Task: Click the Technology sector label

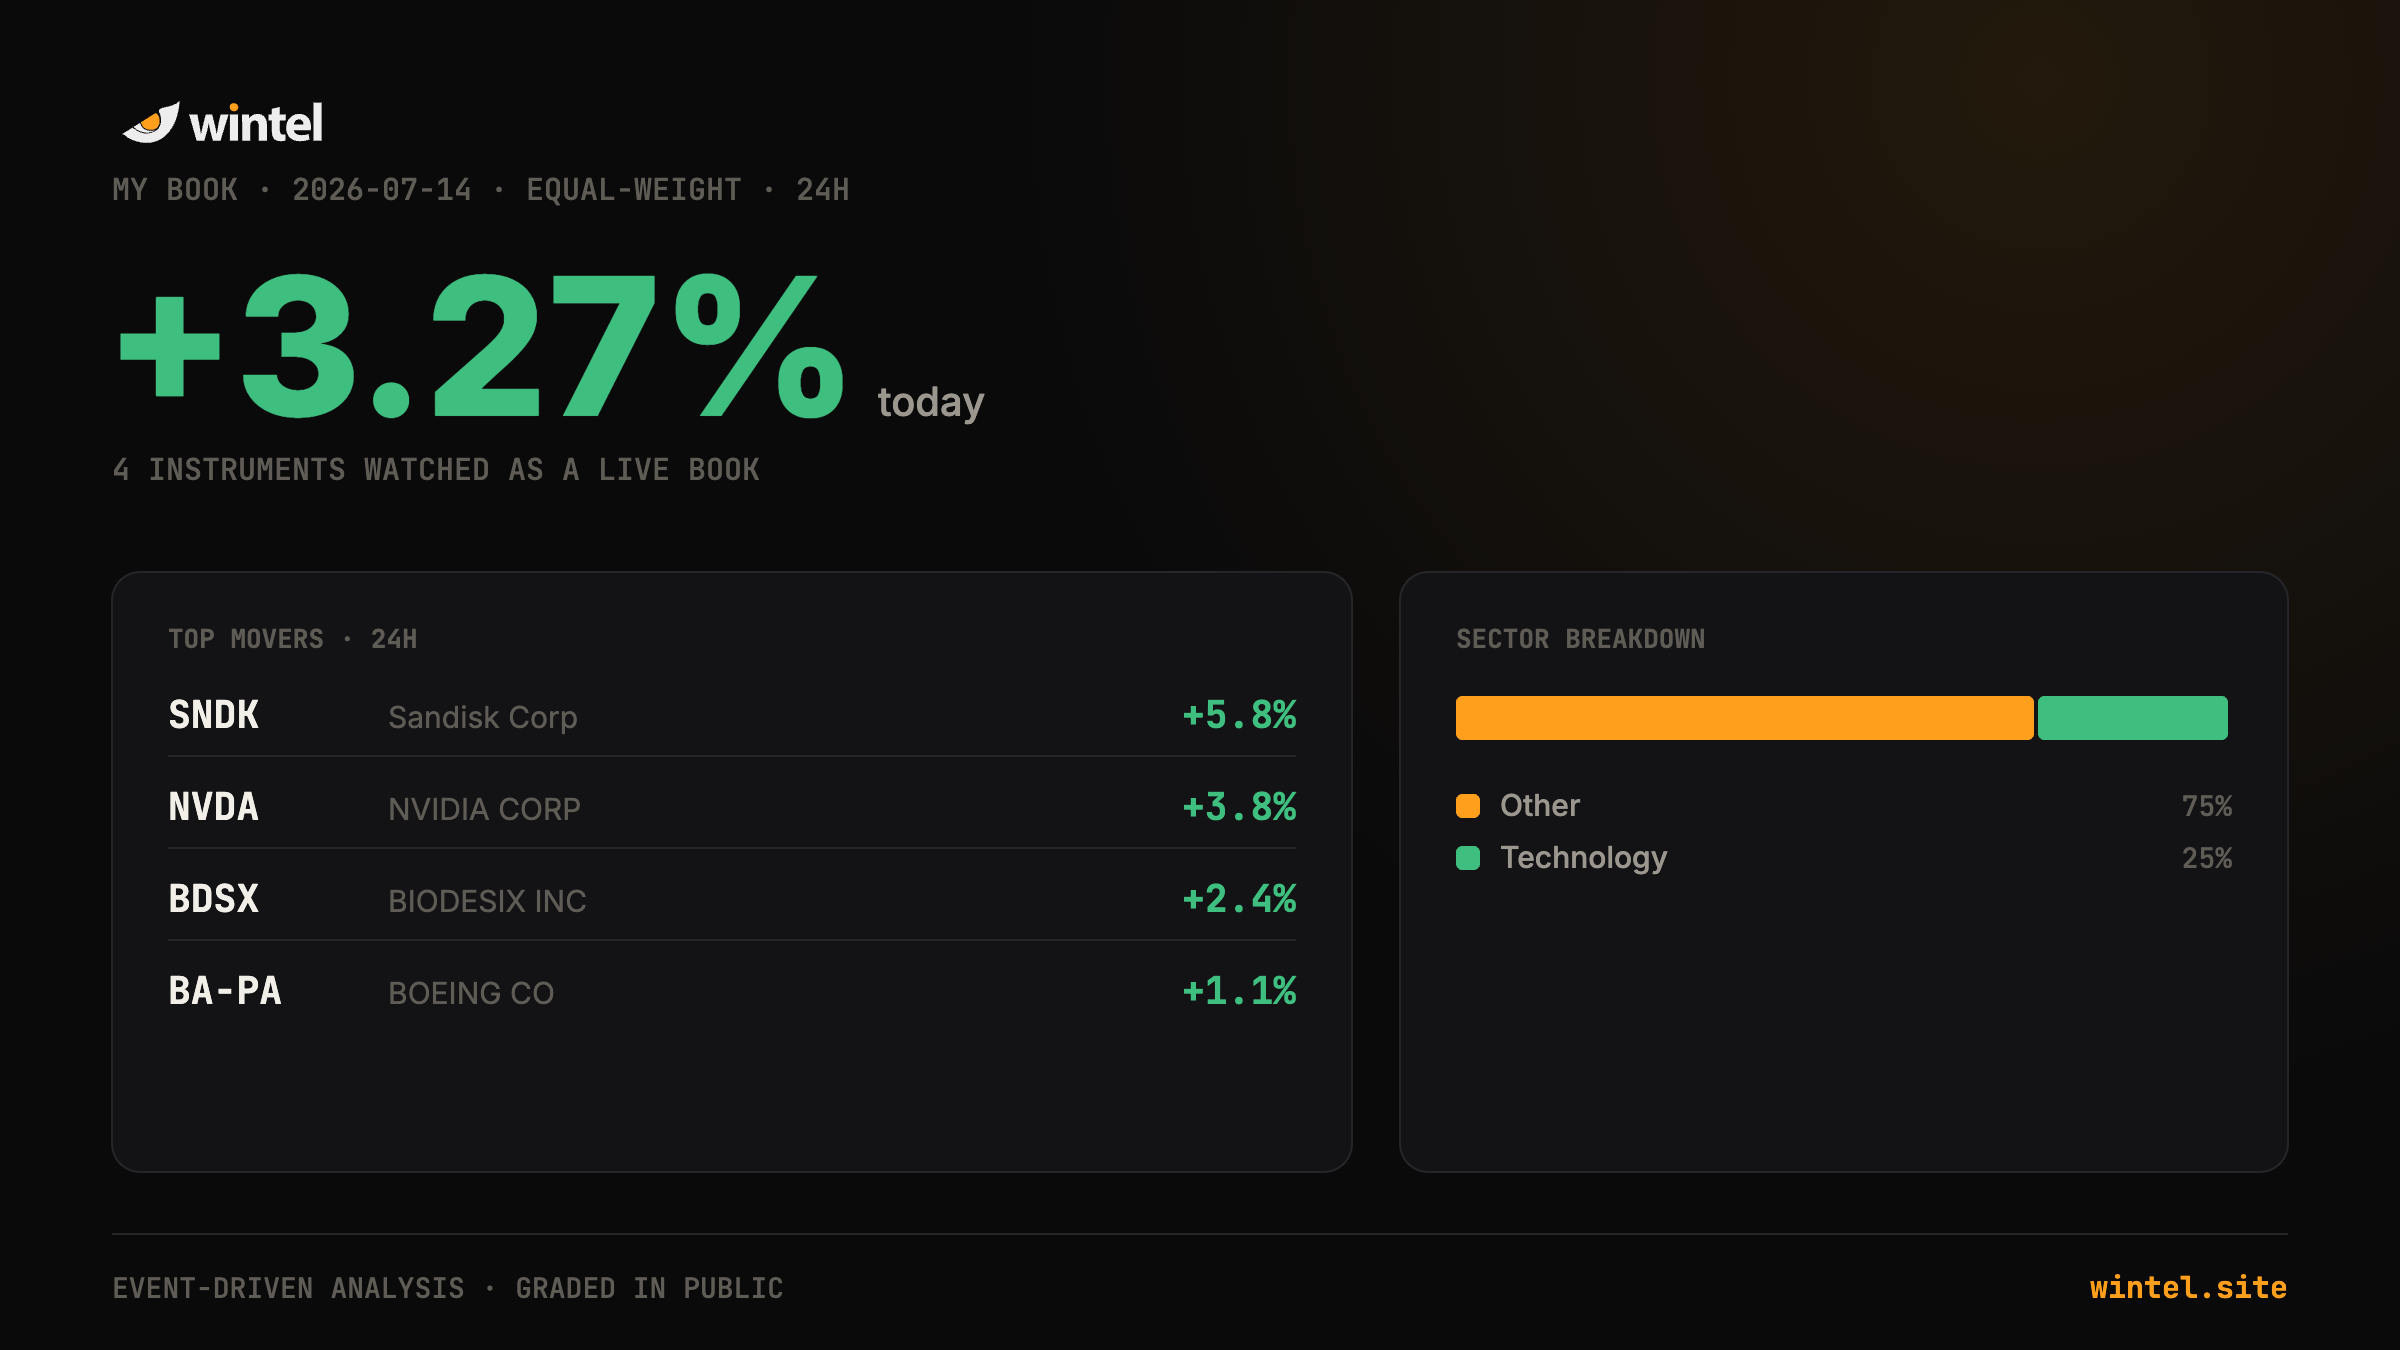Action: (1584, 858)
